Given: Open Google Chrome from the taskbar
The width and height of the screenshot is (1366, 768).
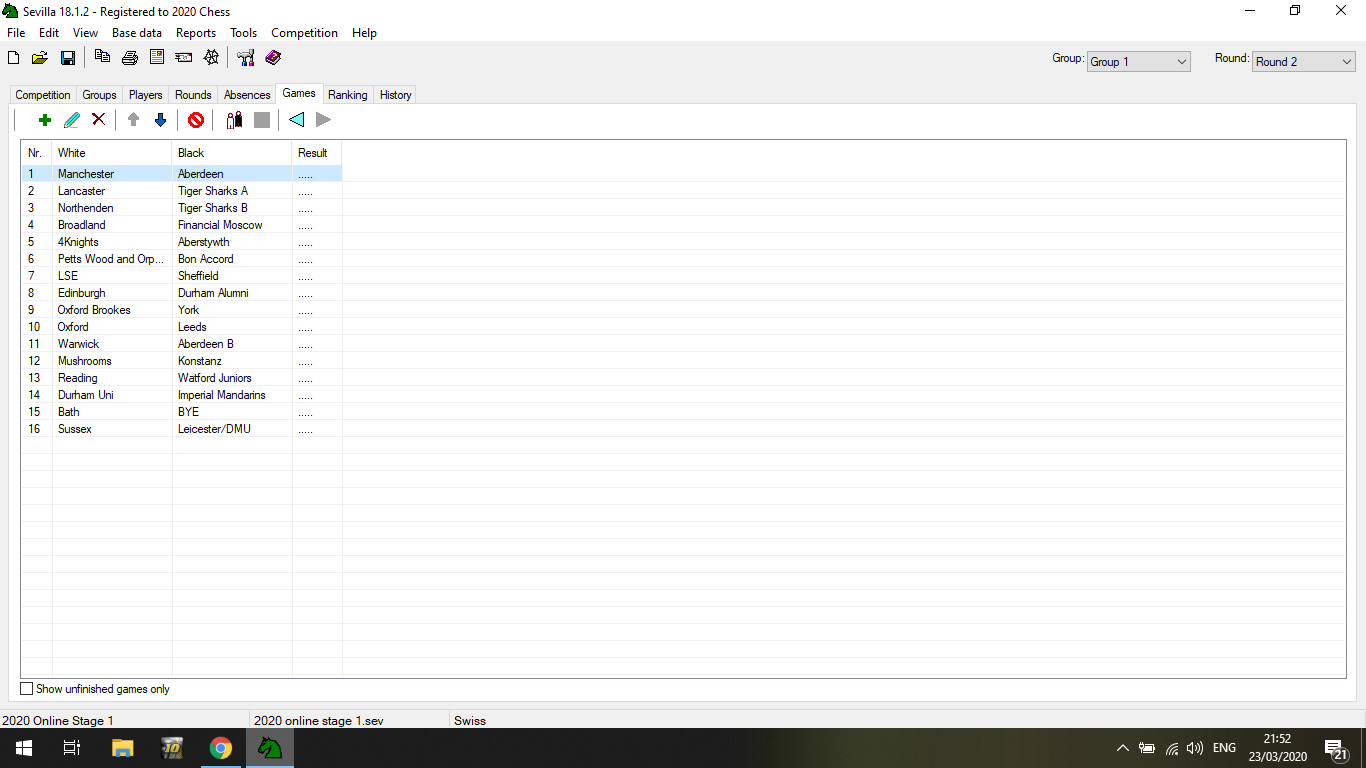Looking at the screenshot, I should coord(220,748).
